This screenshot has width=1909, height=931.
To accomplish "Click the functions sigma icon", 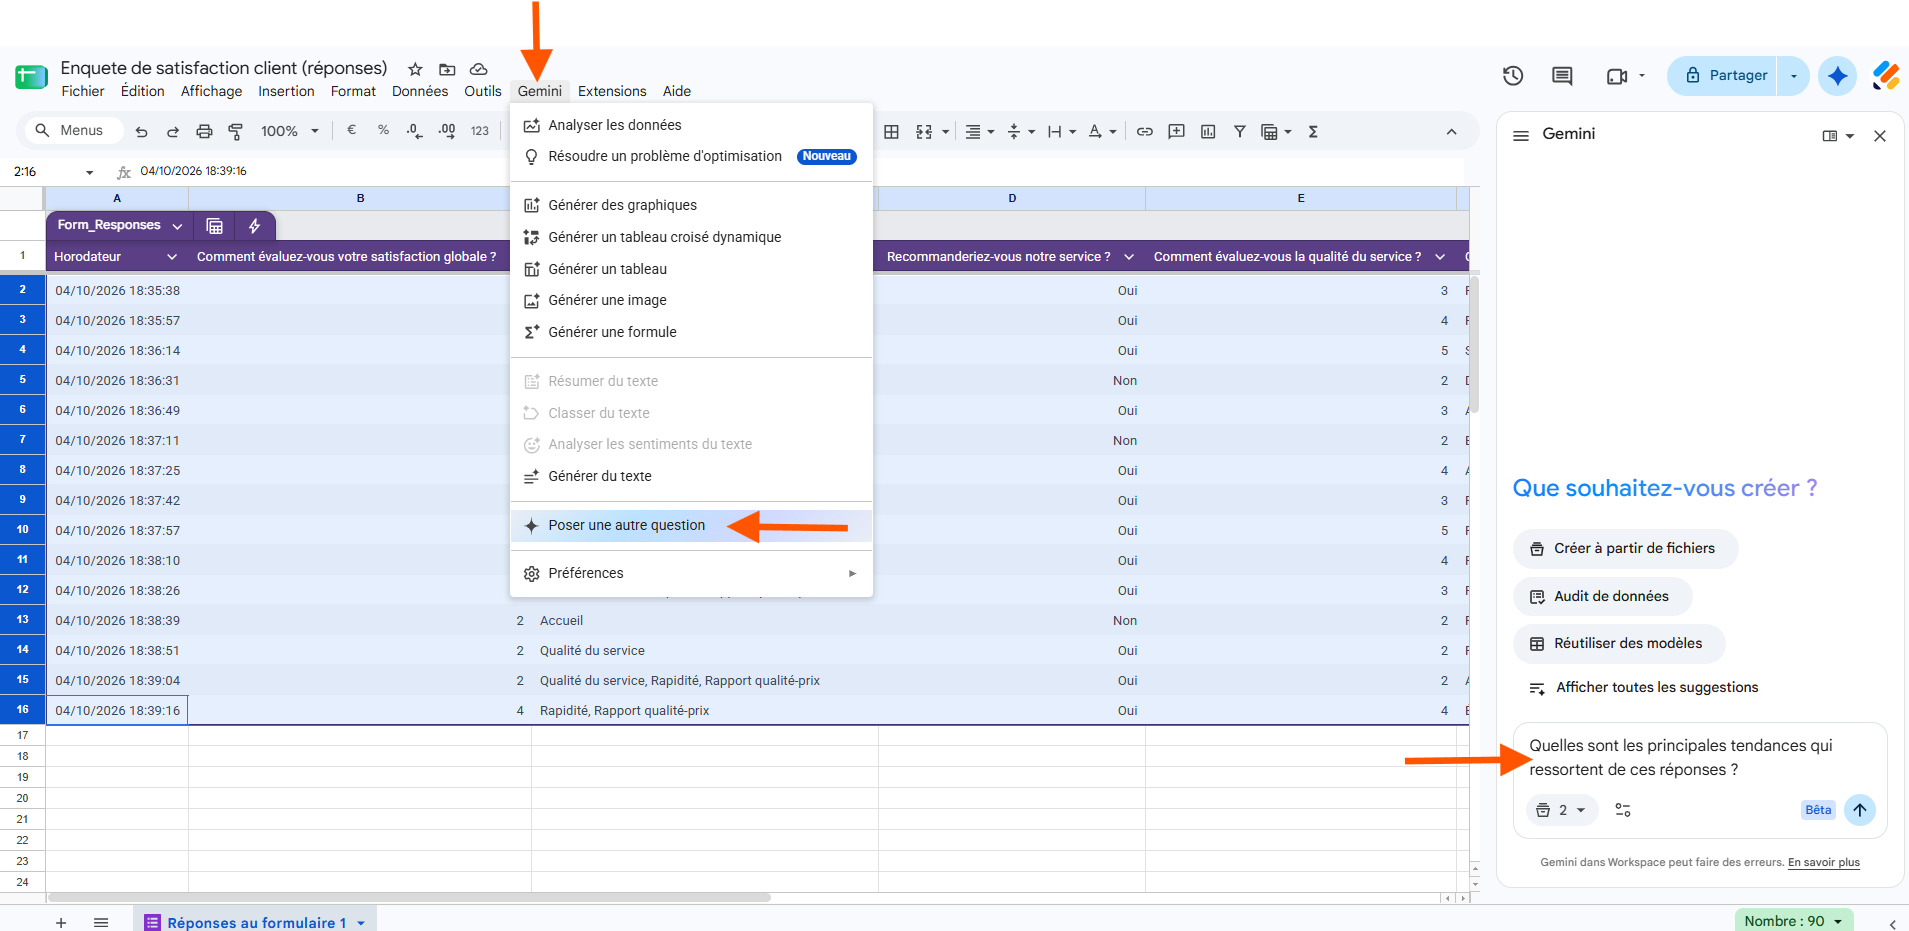I will point(1313,131).
